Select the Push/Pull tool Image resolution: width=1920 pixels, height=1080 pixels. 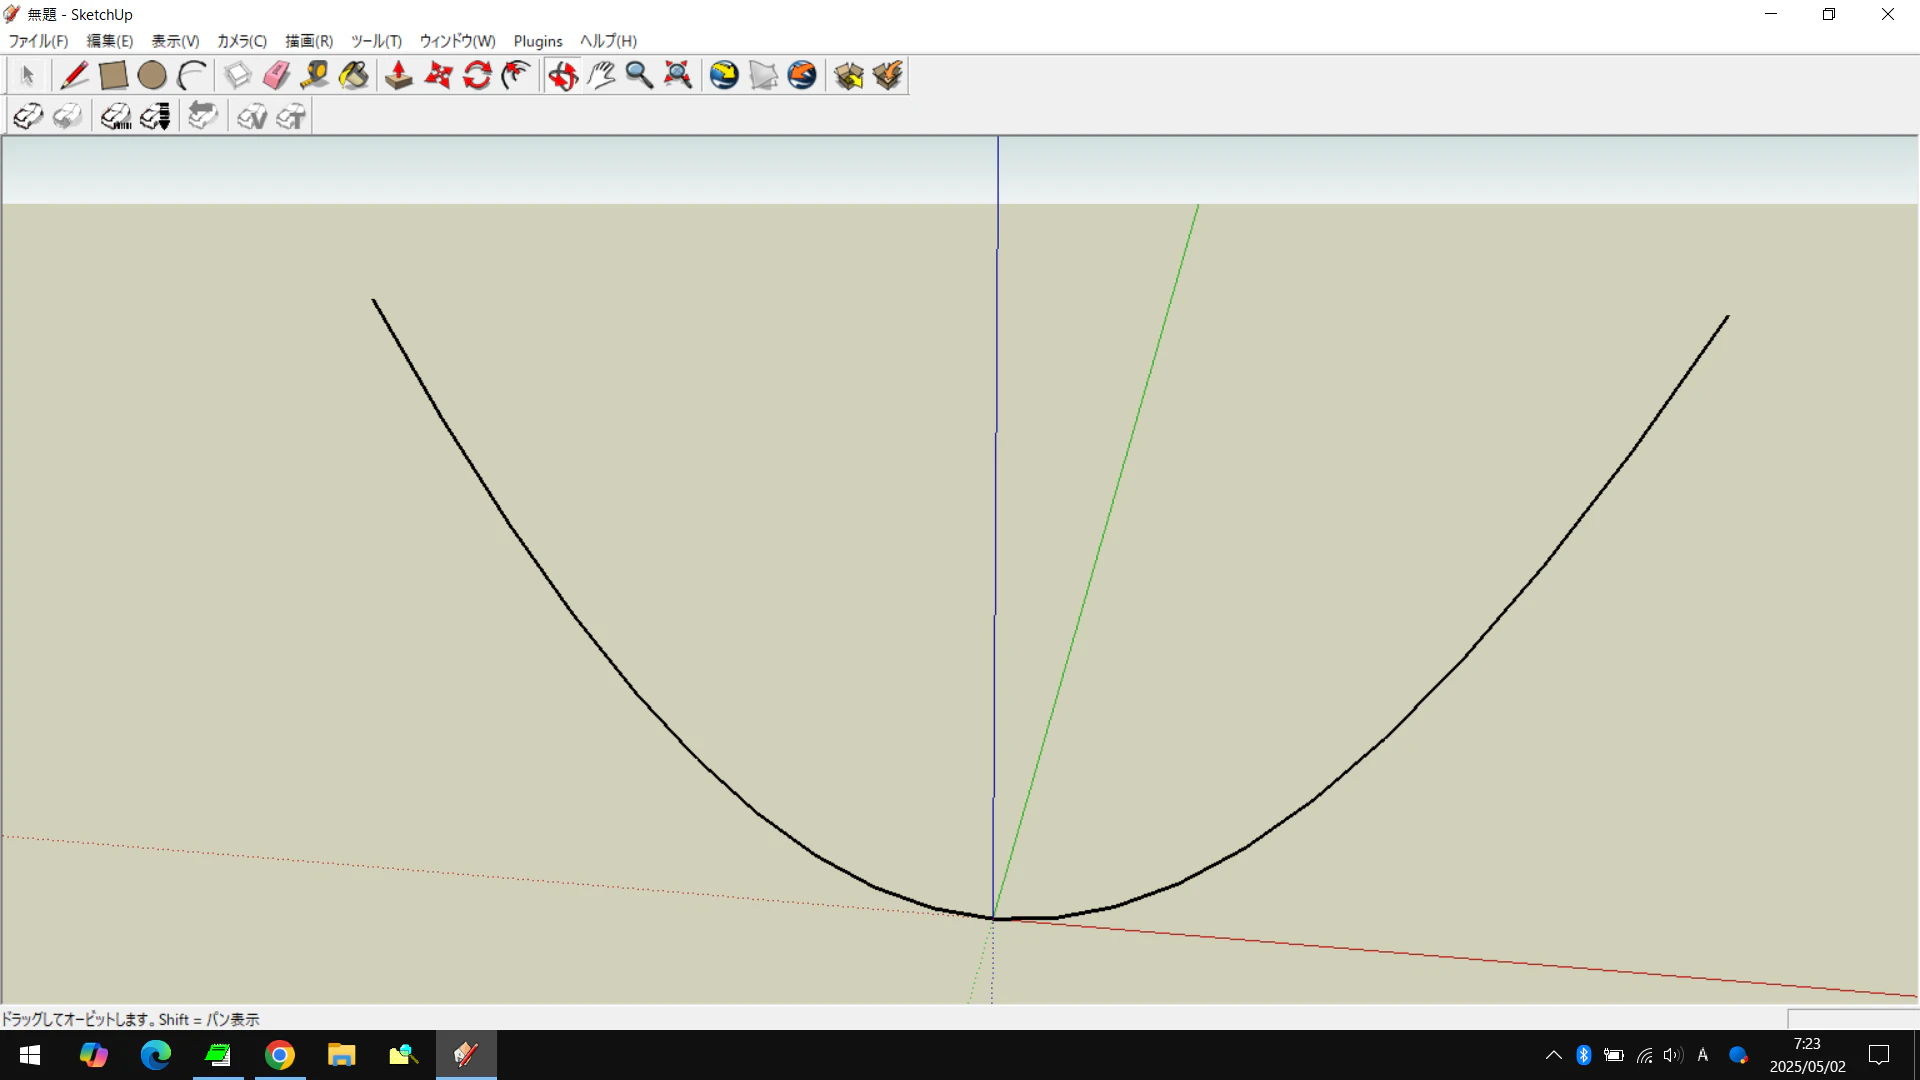click(x=399, y=75)
